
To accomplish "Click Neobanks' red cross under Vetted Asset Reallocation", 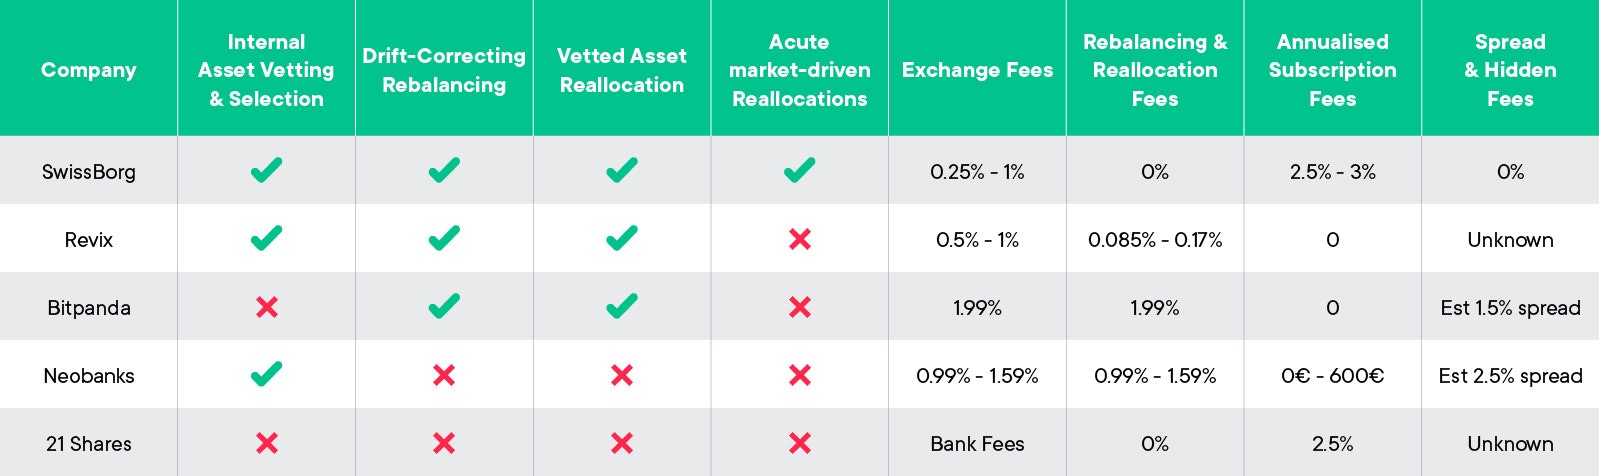I will pos(622,375).
